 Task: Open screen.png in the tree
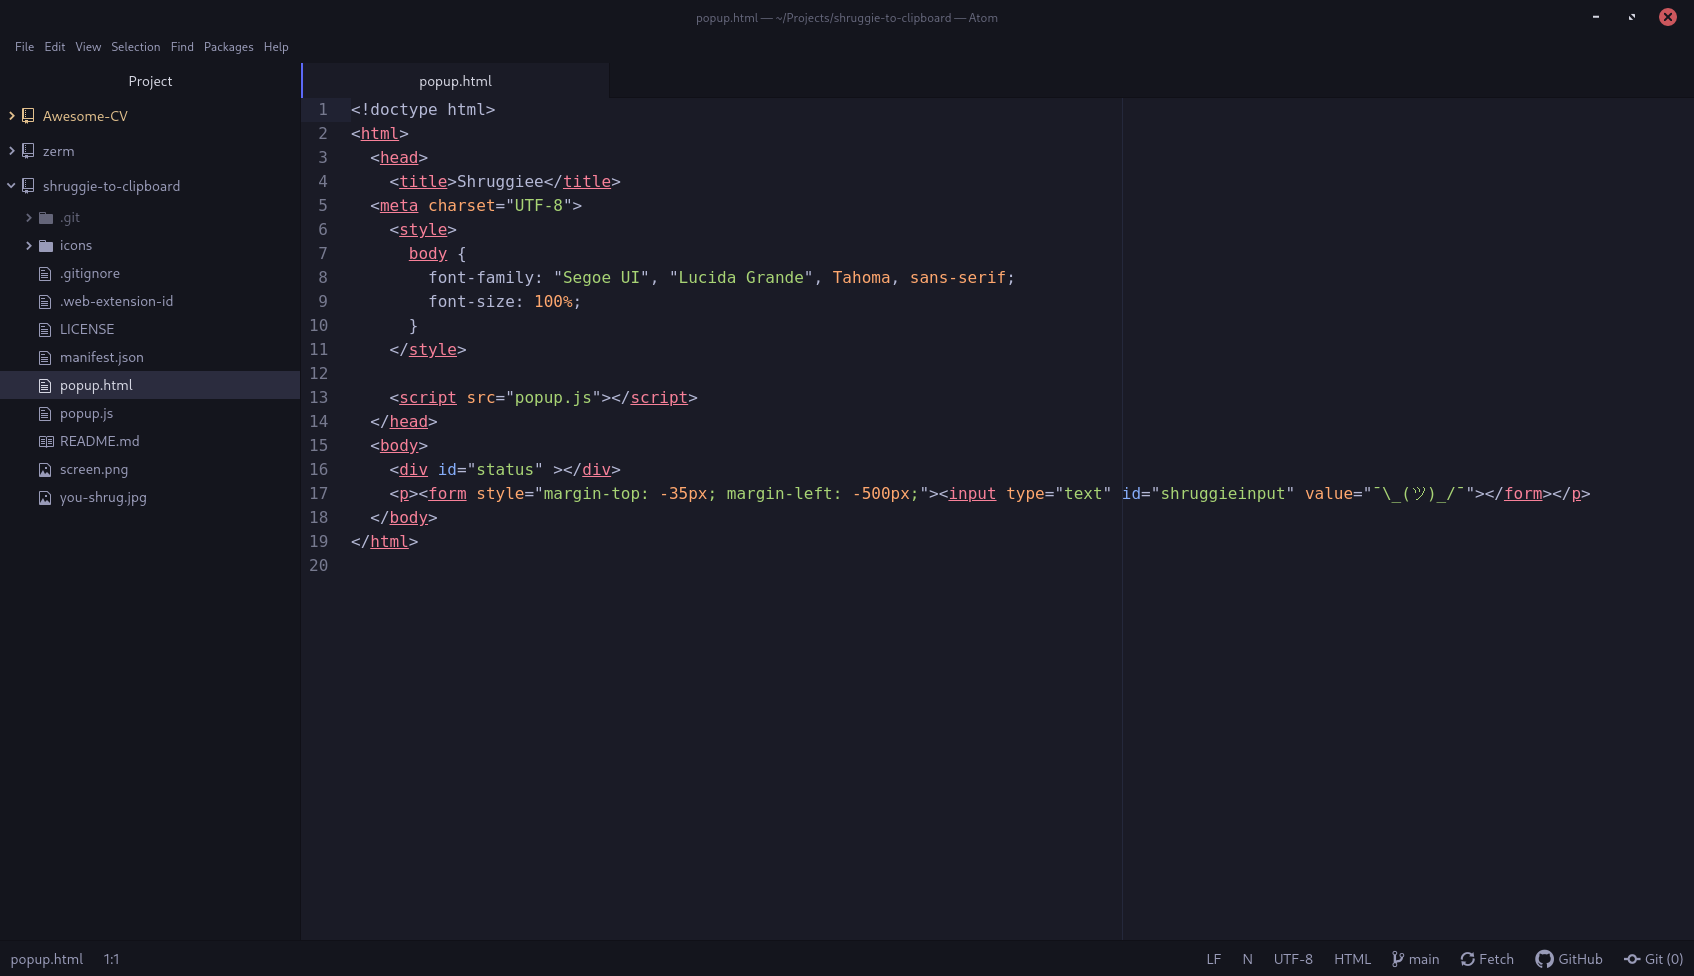(x=94, y=469)
